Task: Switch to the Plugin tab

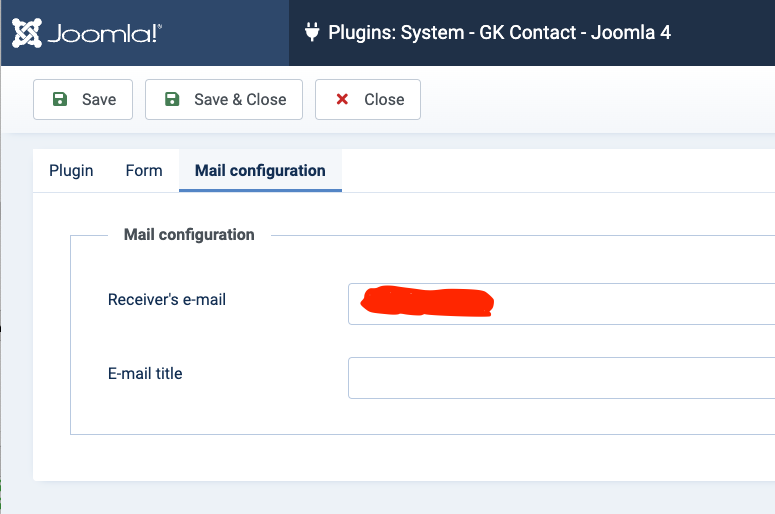Action: [71, 171]
